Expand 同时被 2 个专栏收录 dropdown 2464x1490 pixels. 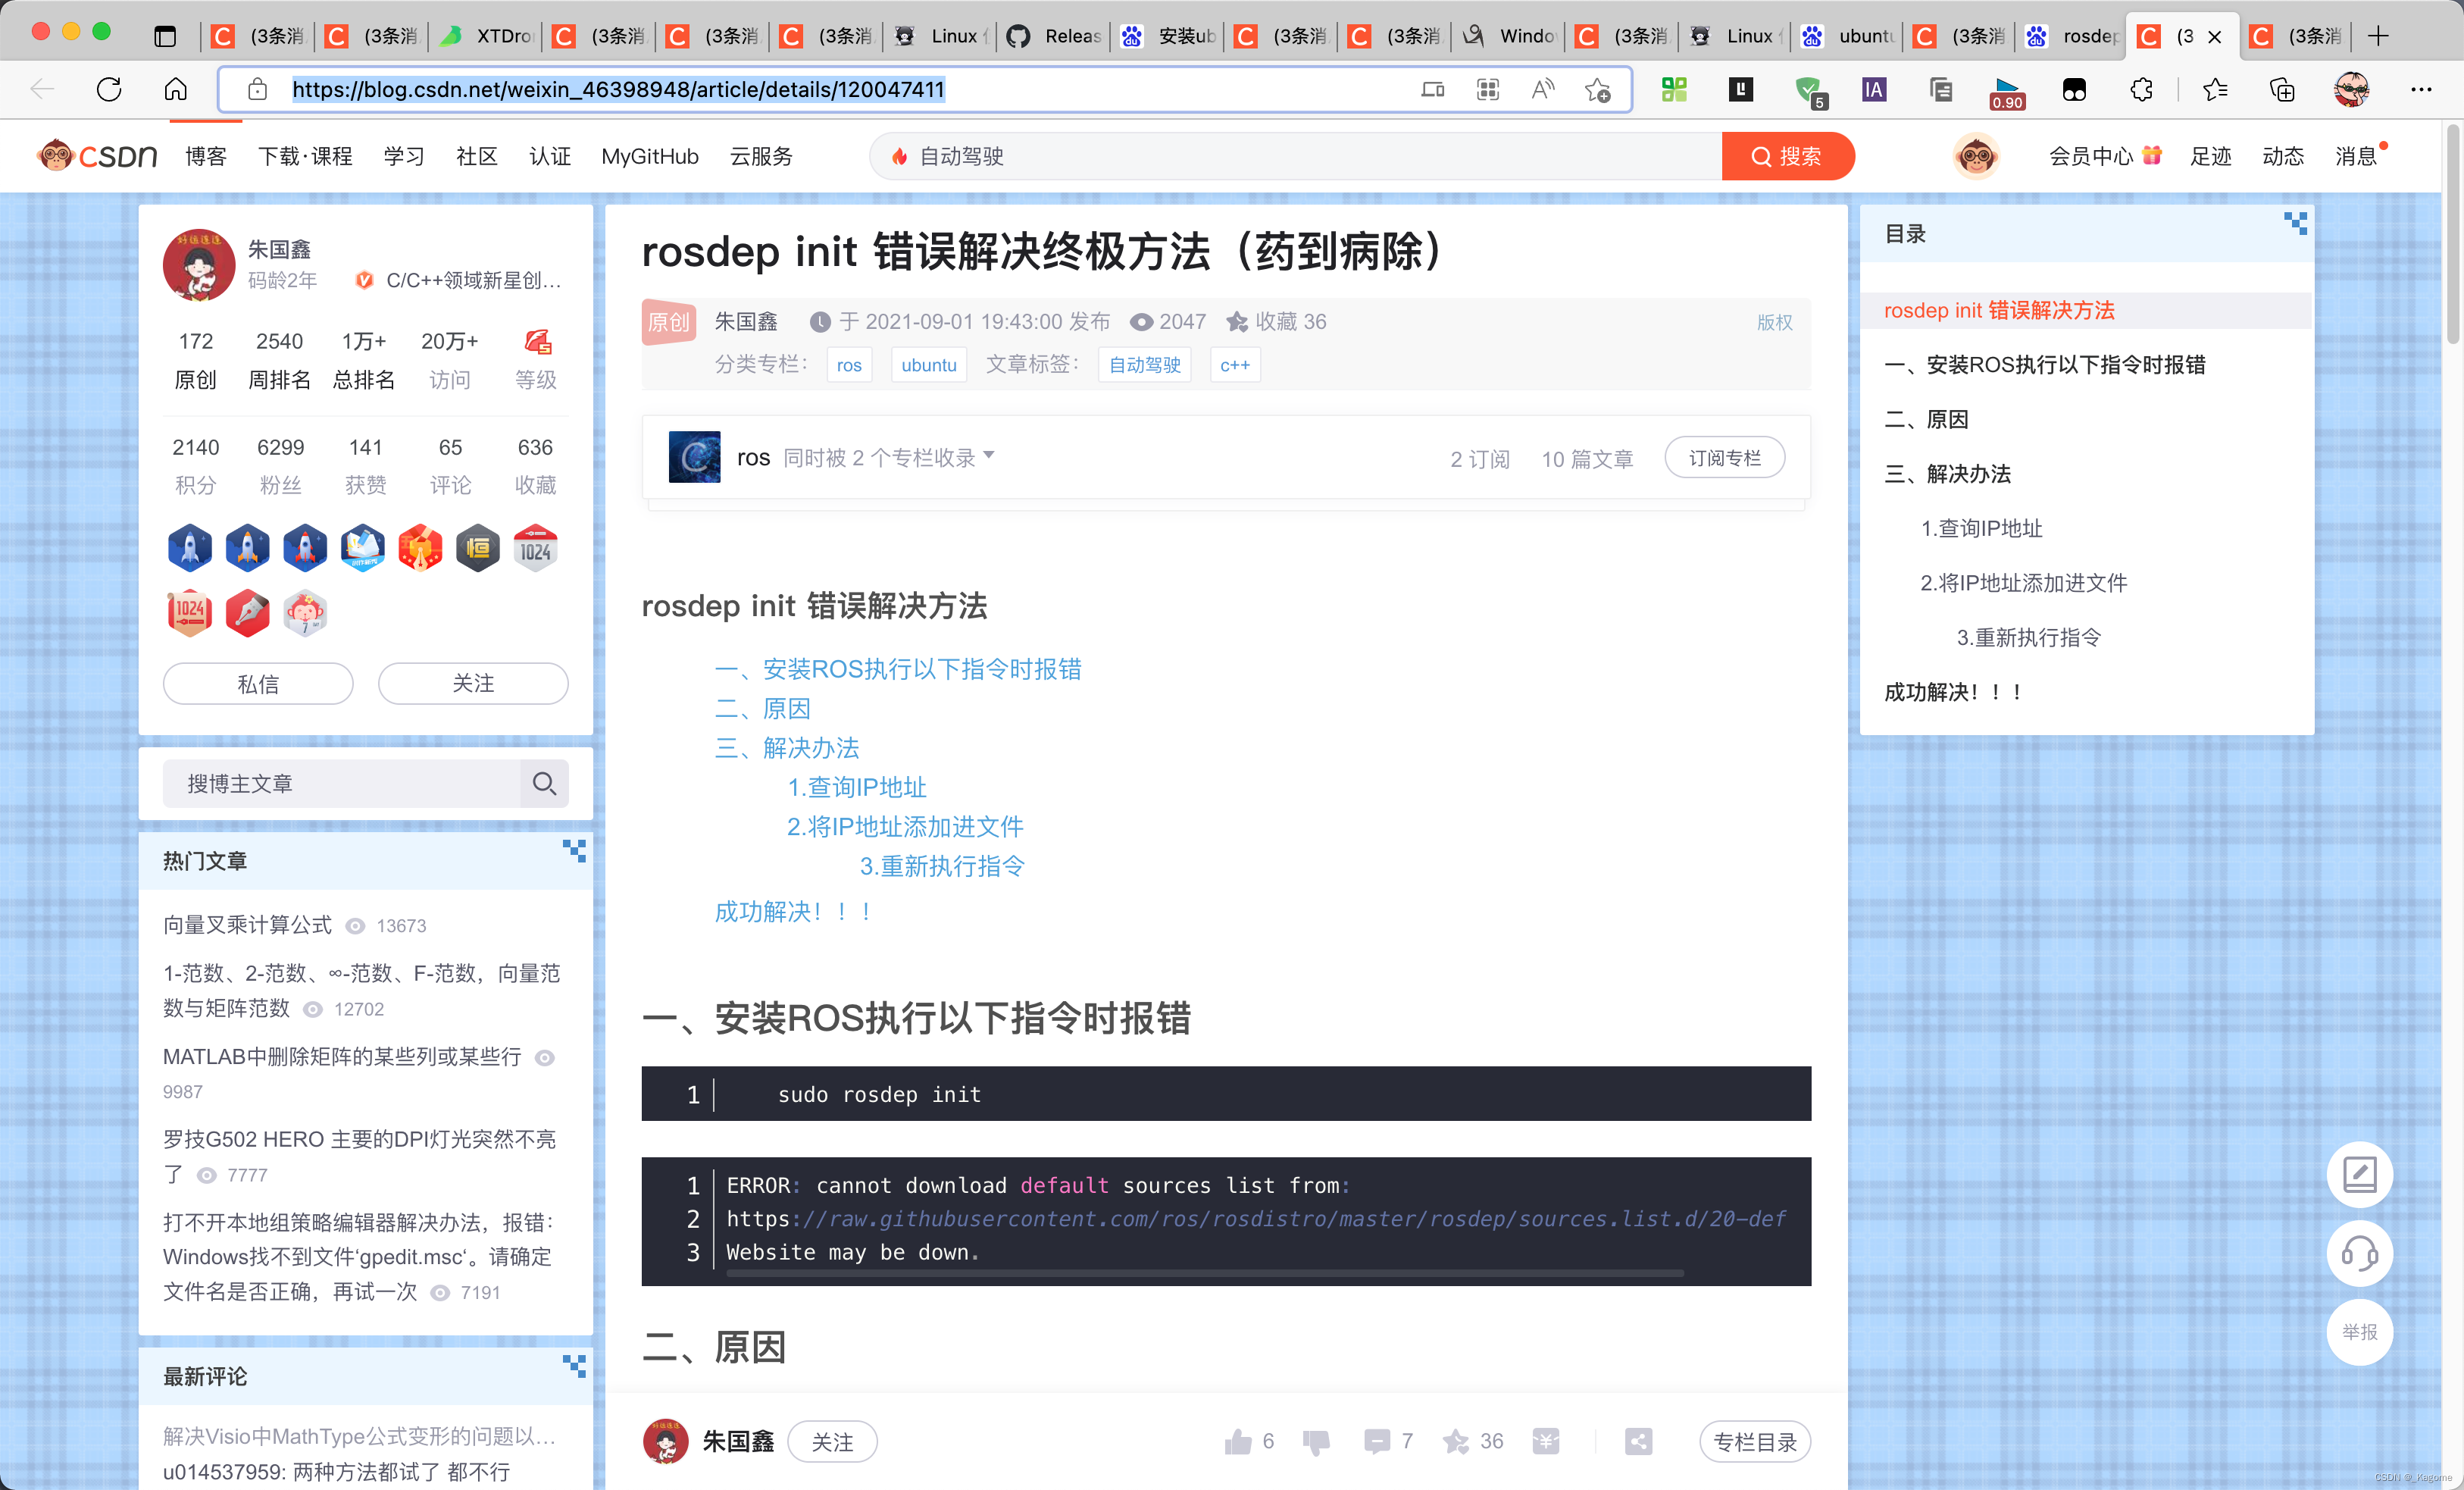pos(889,457)
